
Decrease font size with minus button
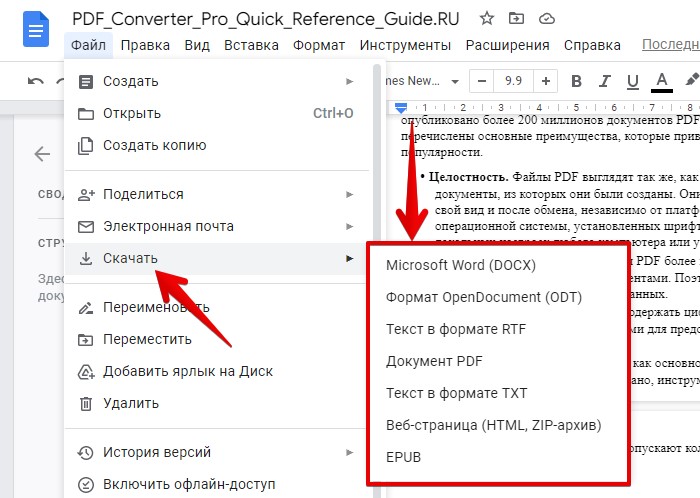[481, 81]
